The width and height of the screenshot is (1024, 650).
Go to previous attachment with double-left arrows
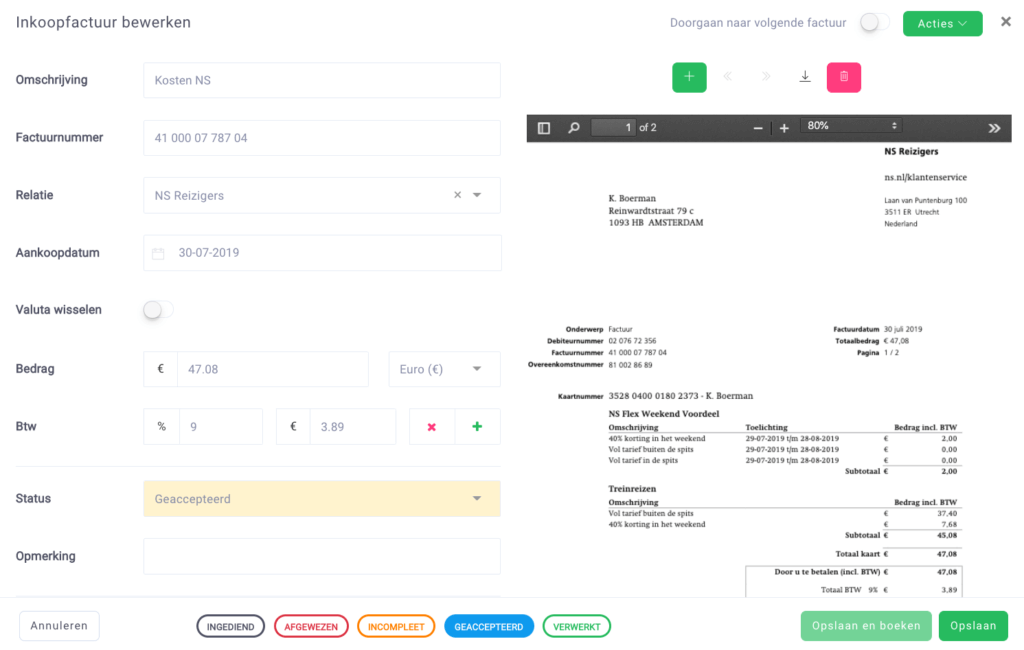(x=728, y=77)
